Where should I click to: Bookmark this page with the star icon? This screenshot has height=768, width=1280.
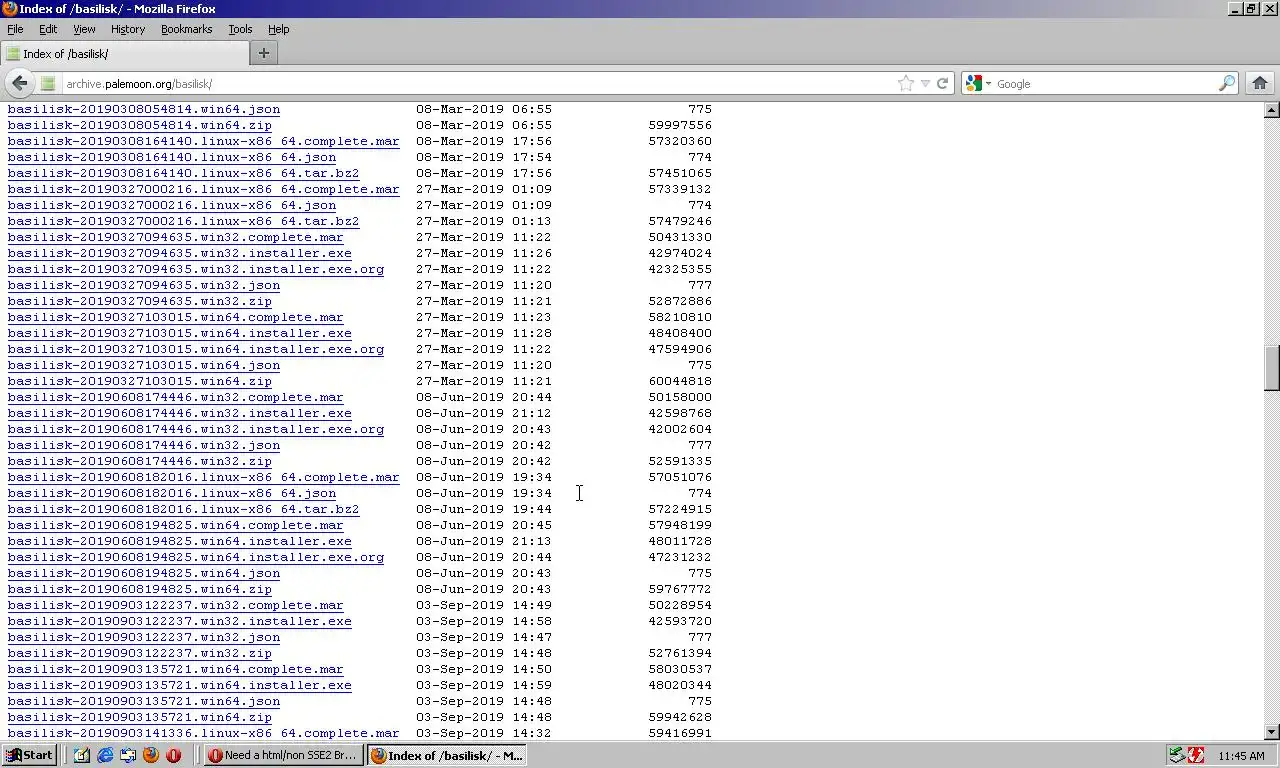pos(906,84)
